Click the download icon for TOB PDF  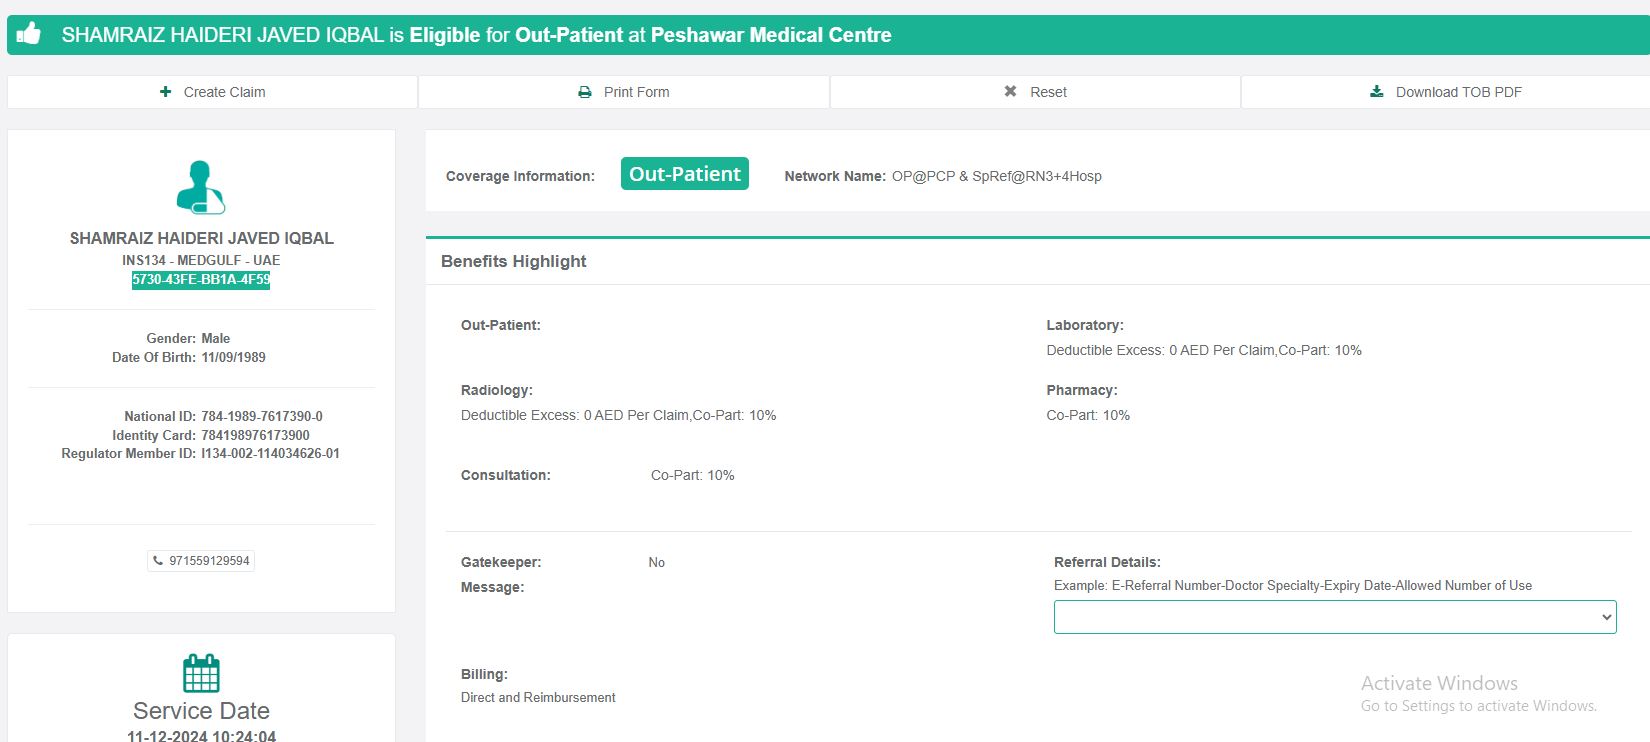(1377, 92)
